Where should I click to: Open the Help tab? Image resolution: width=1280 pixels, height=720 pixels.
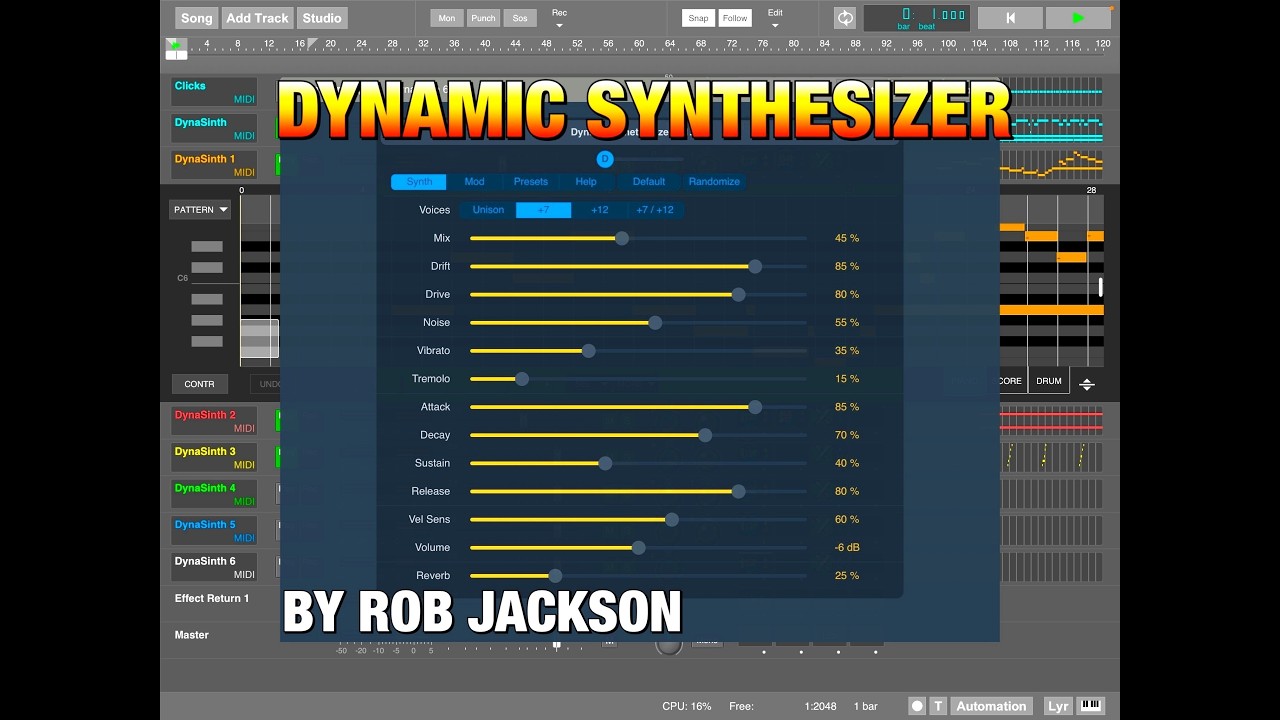(x=586, y=182)
